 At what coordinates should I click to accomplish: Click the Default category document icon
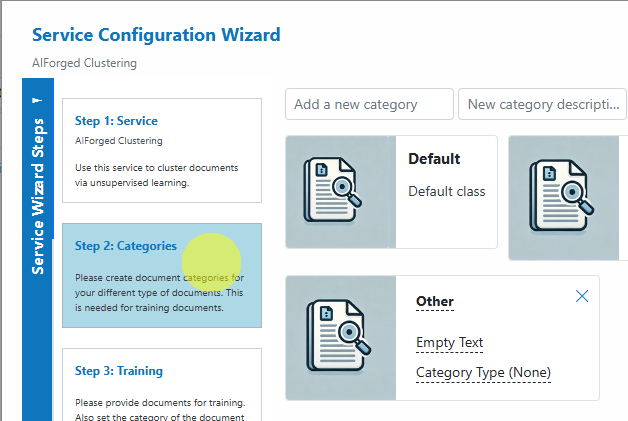[x=332, y=191]
